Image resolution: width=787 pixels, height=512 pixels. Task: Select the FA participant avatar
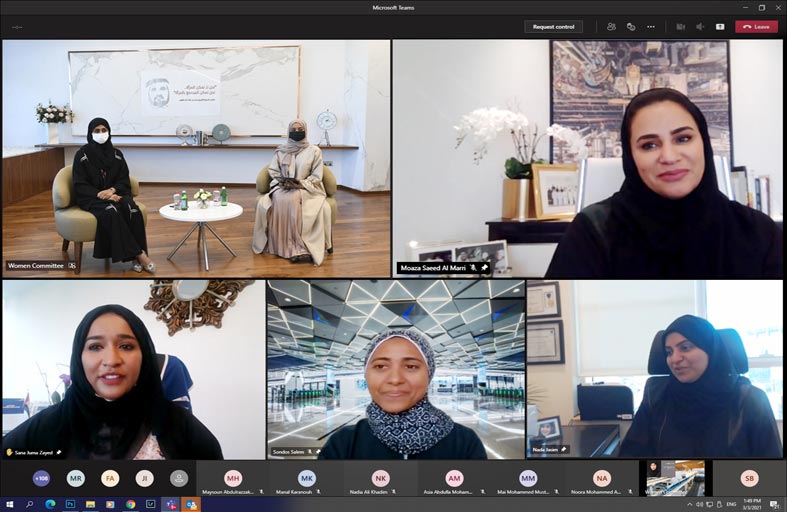tap(110, 478)
